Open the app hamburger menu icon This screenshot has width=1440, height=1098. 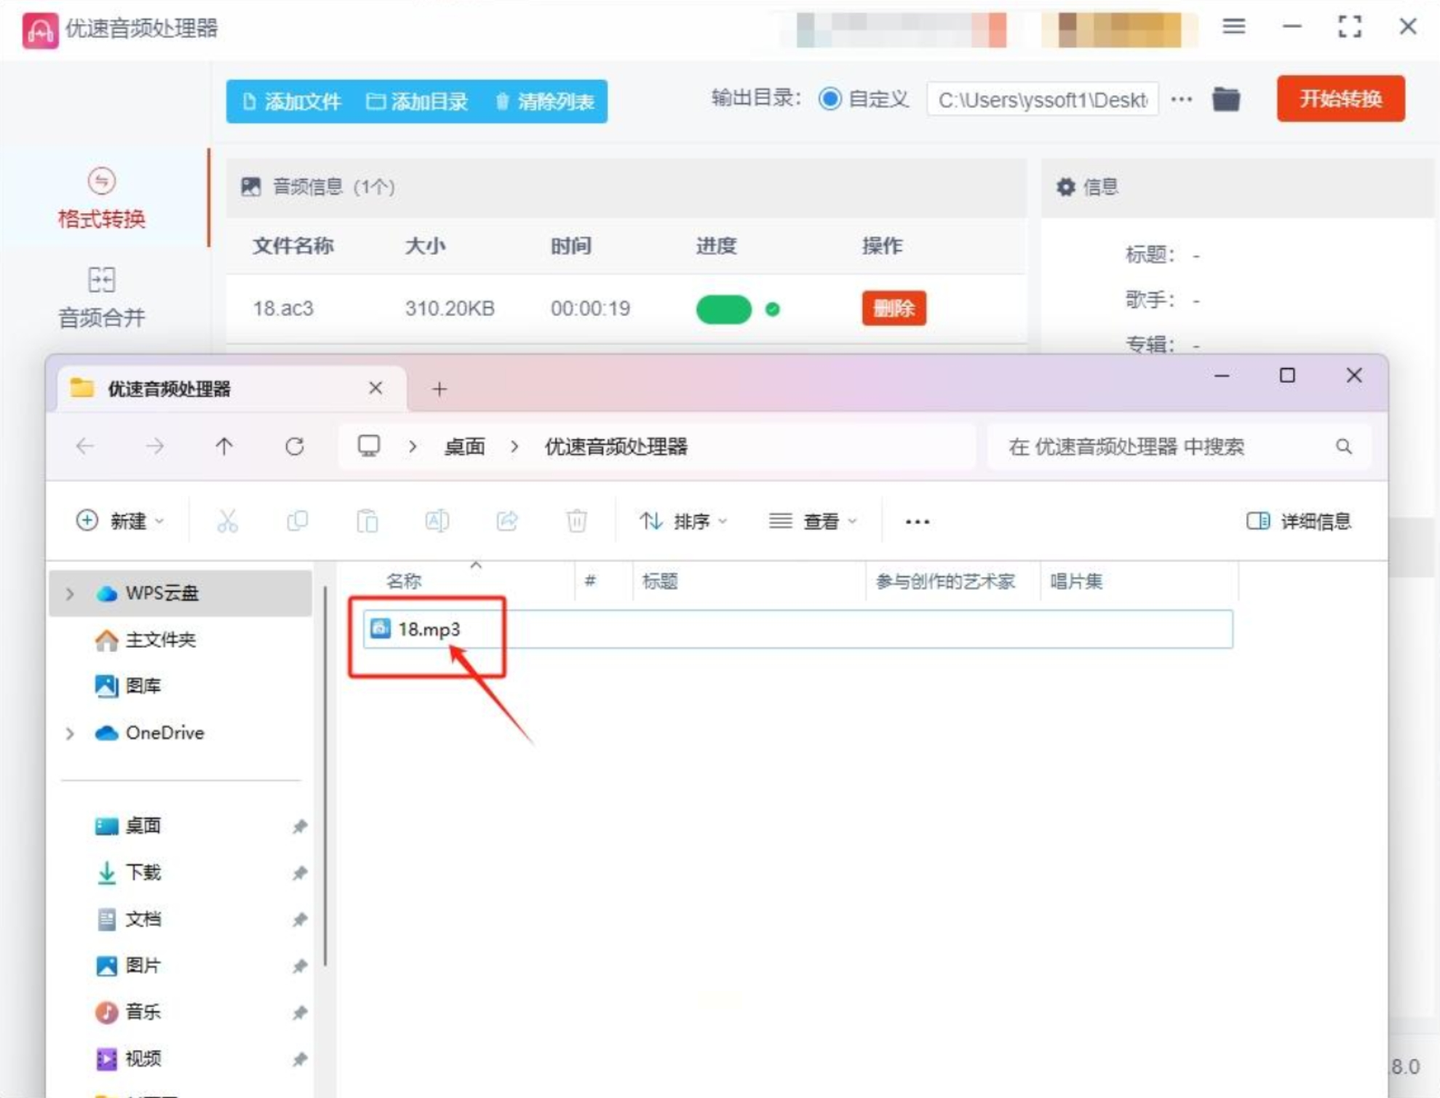tap(1233, 27)
